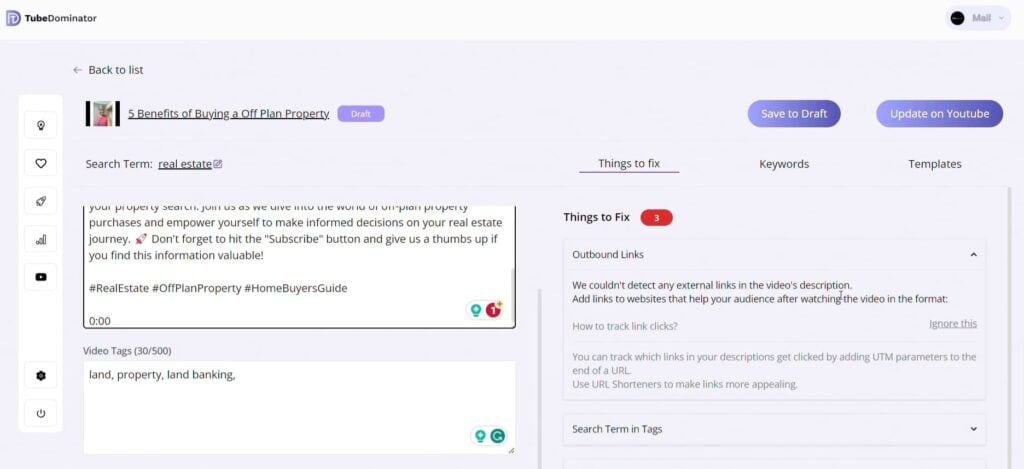The width and height of the screenshot is (1024, 469).
Task: Click the red 3 issues count badge
Action: tap(656, 218)
